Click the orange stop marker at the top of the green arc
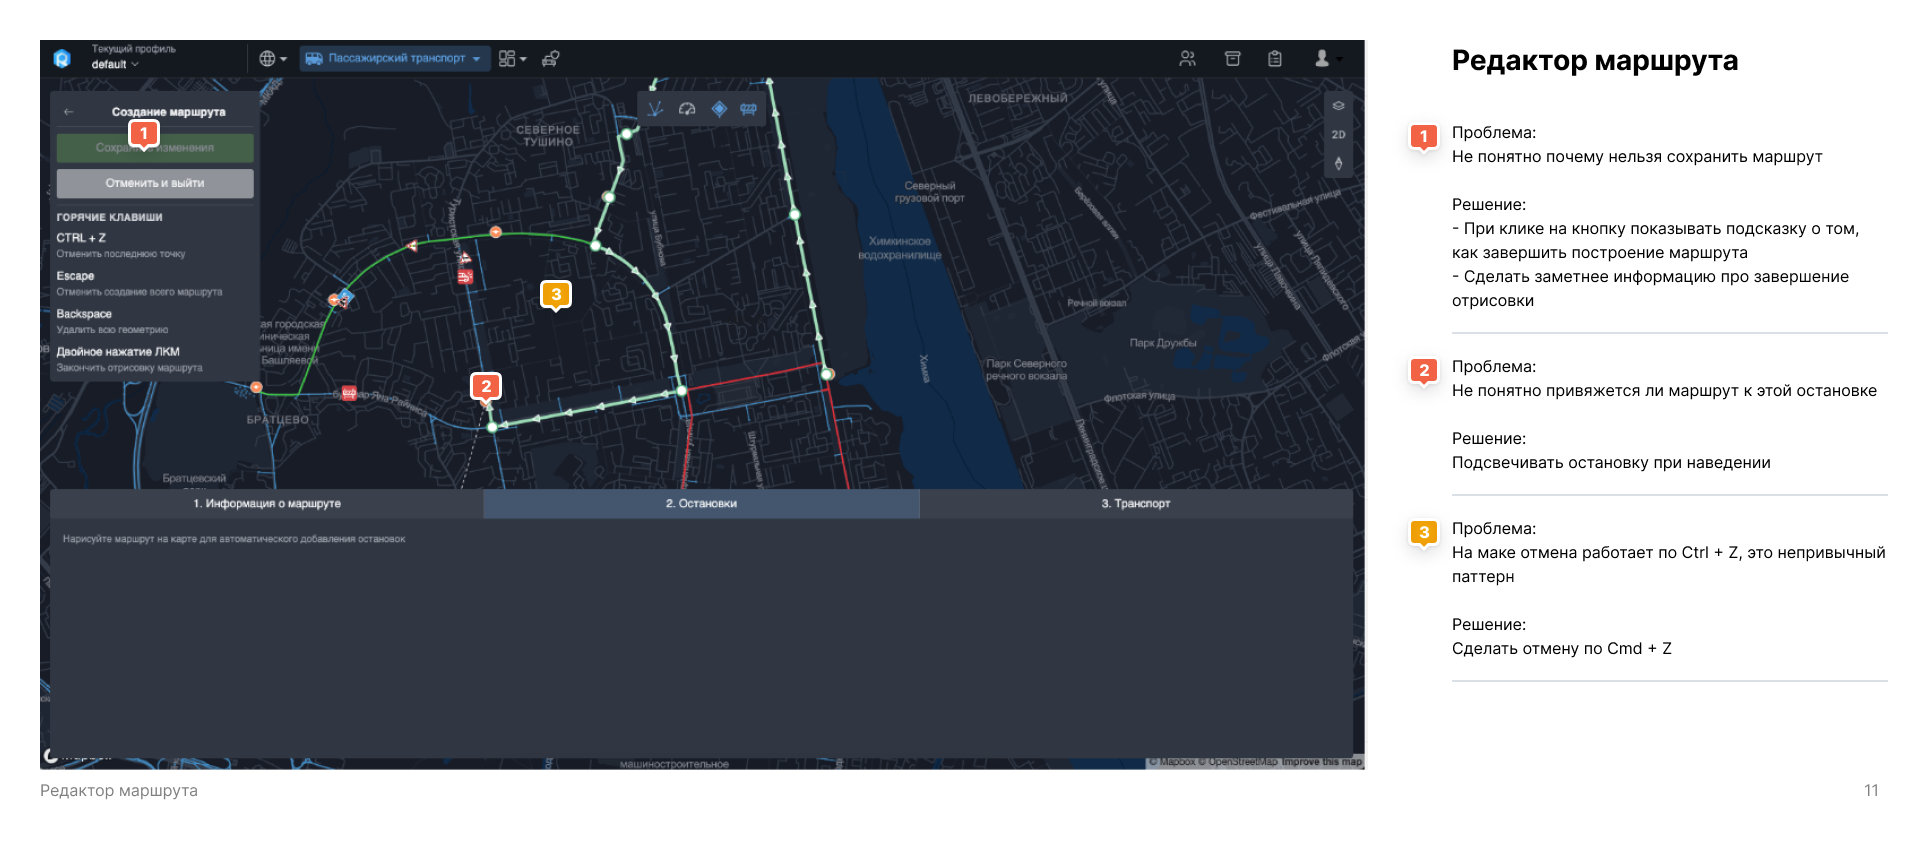The image size is (1920, 842). pos(495,232)
